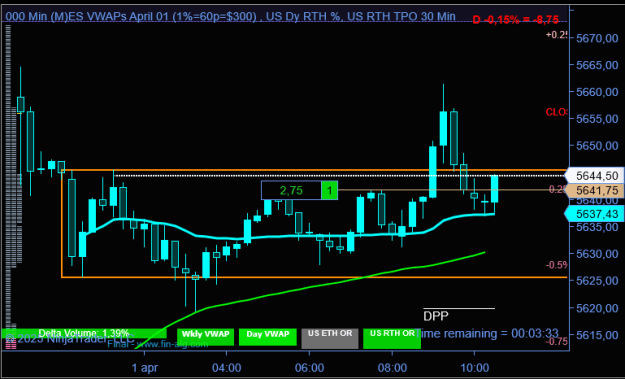625x379 pixels.
Task: Click the 1 apr date label
Action: tap(145, 367)
